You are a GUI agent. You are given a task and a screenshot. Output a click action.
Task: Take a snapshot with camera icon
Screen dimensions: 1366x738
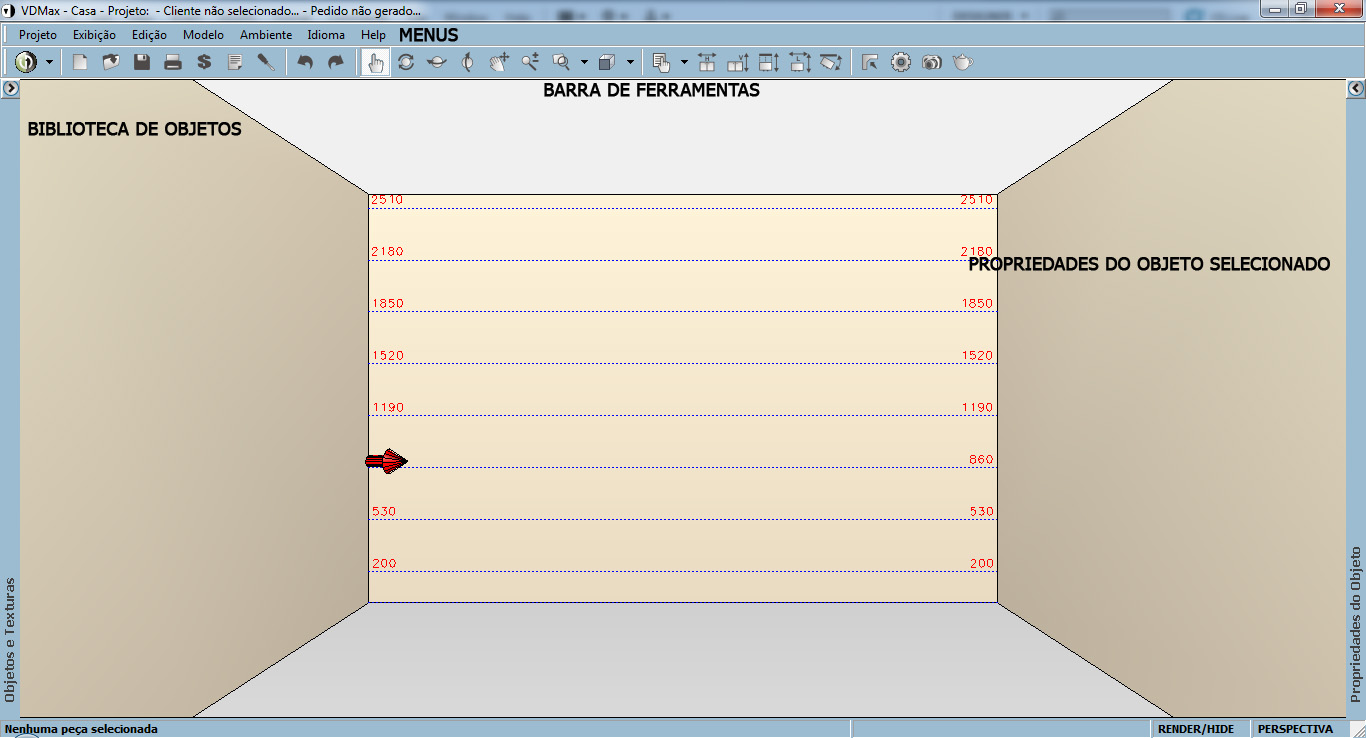(932, 62)
